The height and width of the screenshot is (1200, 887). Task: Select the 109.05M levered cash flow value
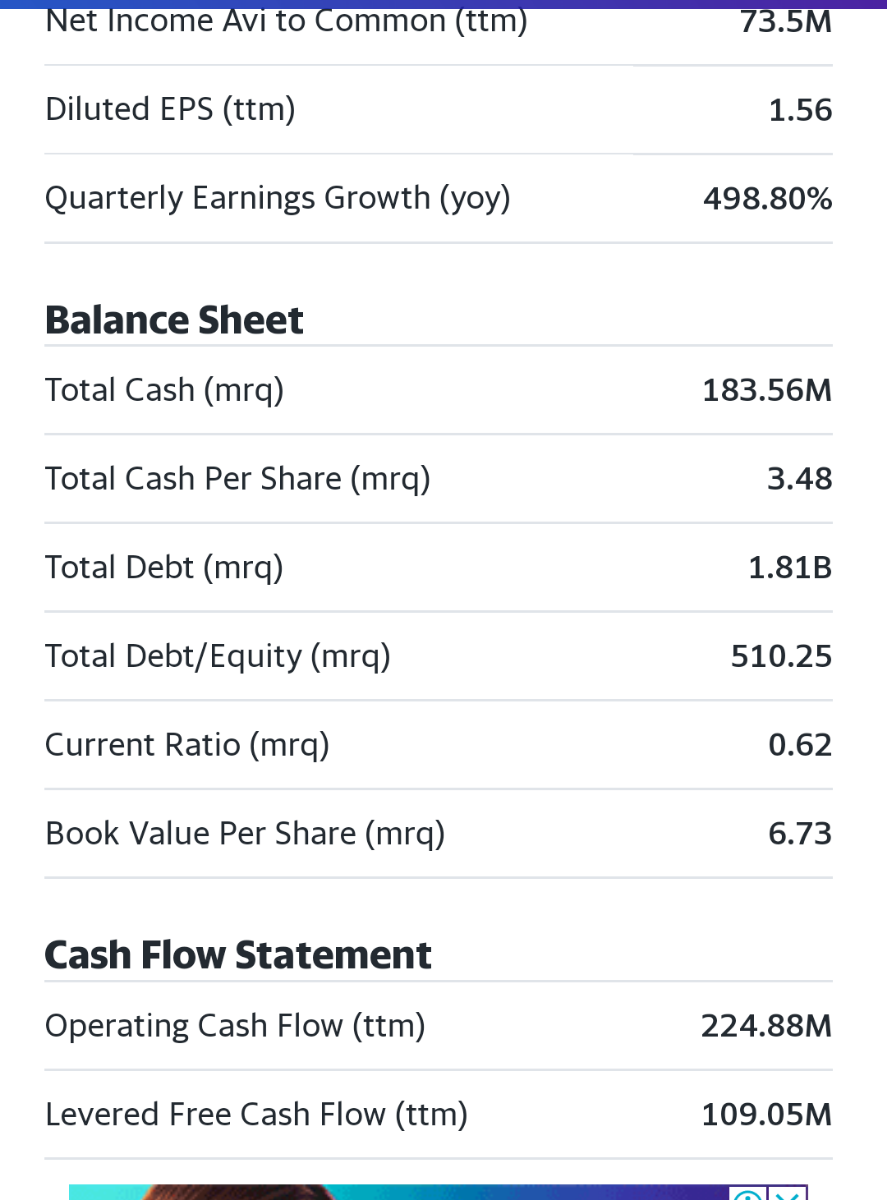coord(766,1114)
